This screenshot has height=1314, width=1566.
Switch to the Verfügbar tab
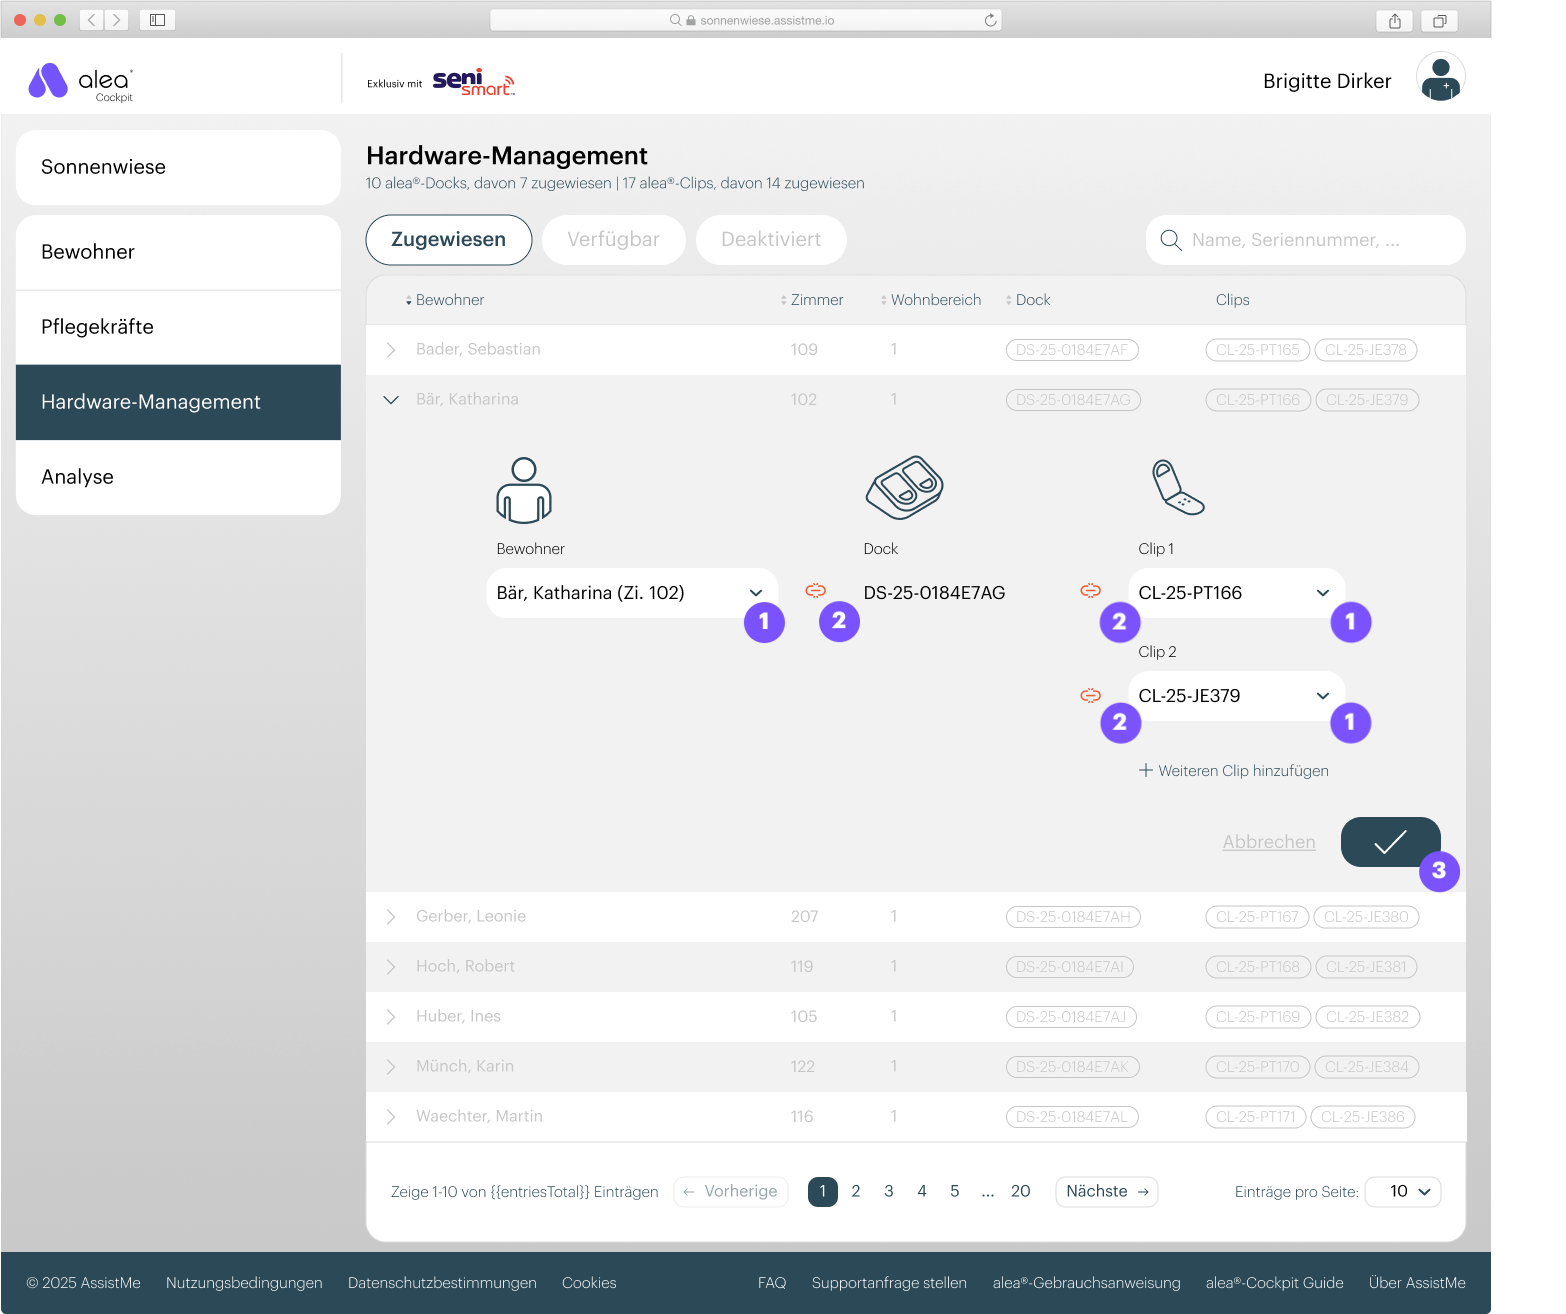(613, 240)
